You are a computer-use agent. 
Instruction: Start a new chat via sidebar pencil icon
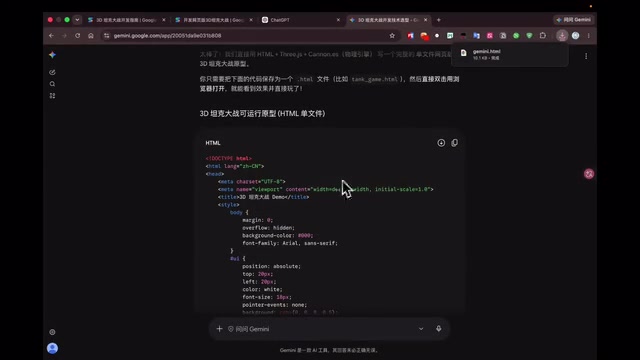(52, 72)
